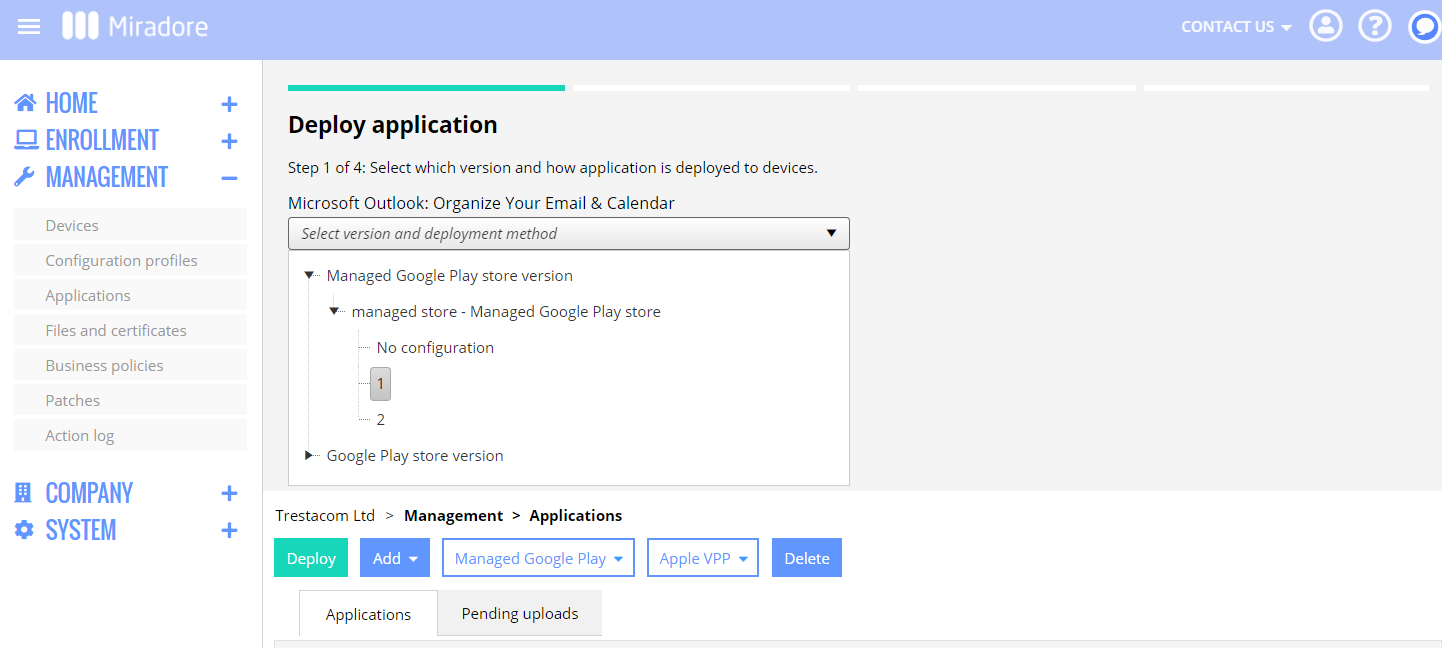Open the Contact Us dropdown
This screenshot has height=648, width=1442.
pos(1236,27)
